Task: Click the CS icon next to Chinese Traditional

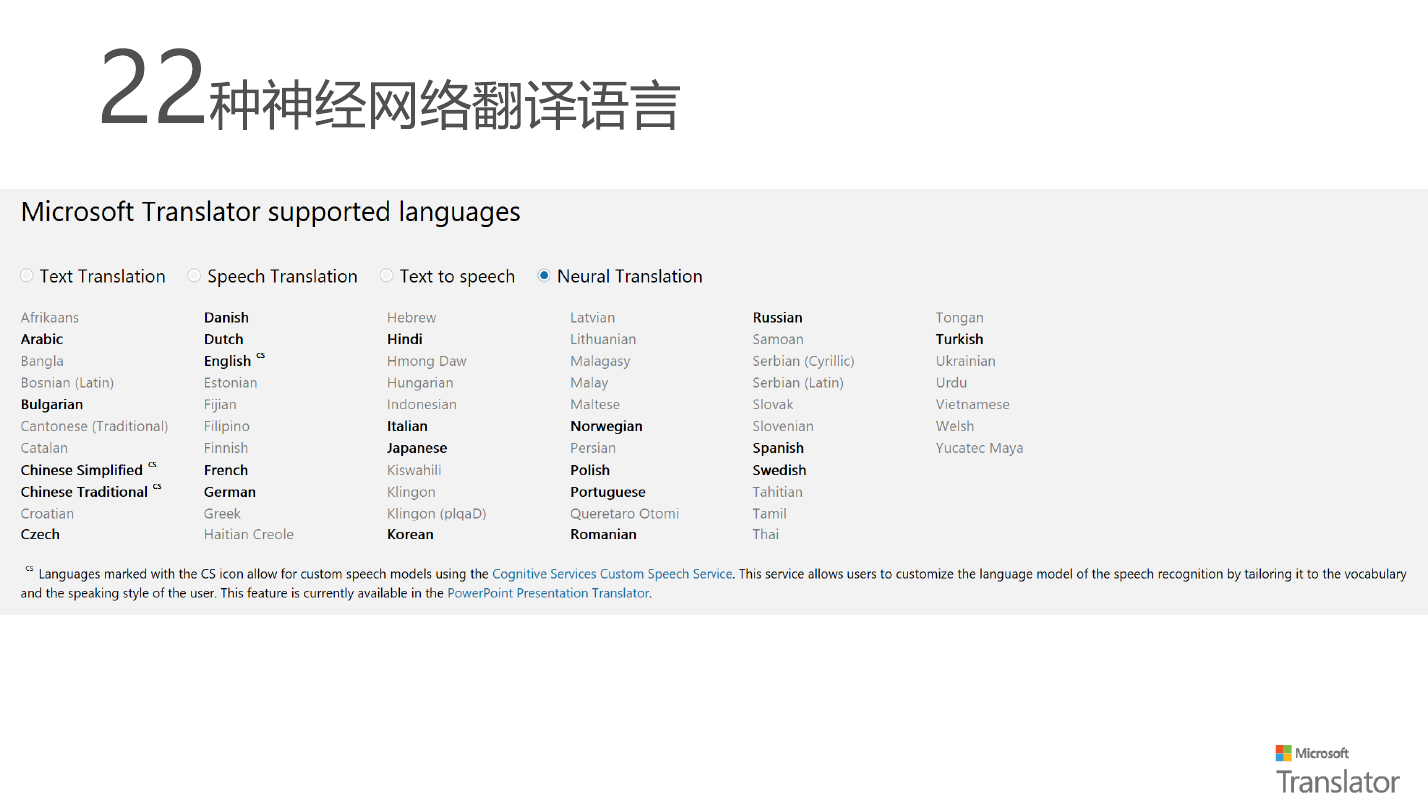Action: point(157,486)
